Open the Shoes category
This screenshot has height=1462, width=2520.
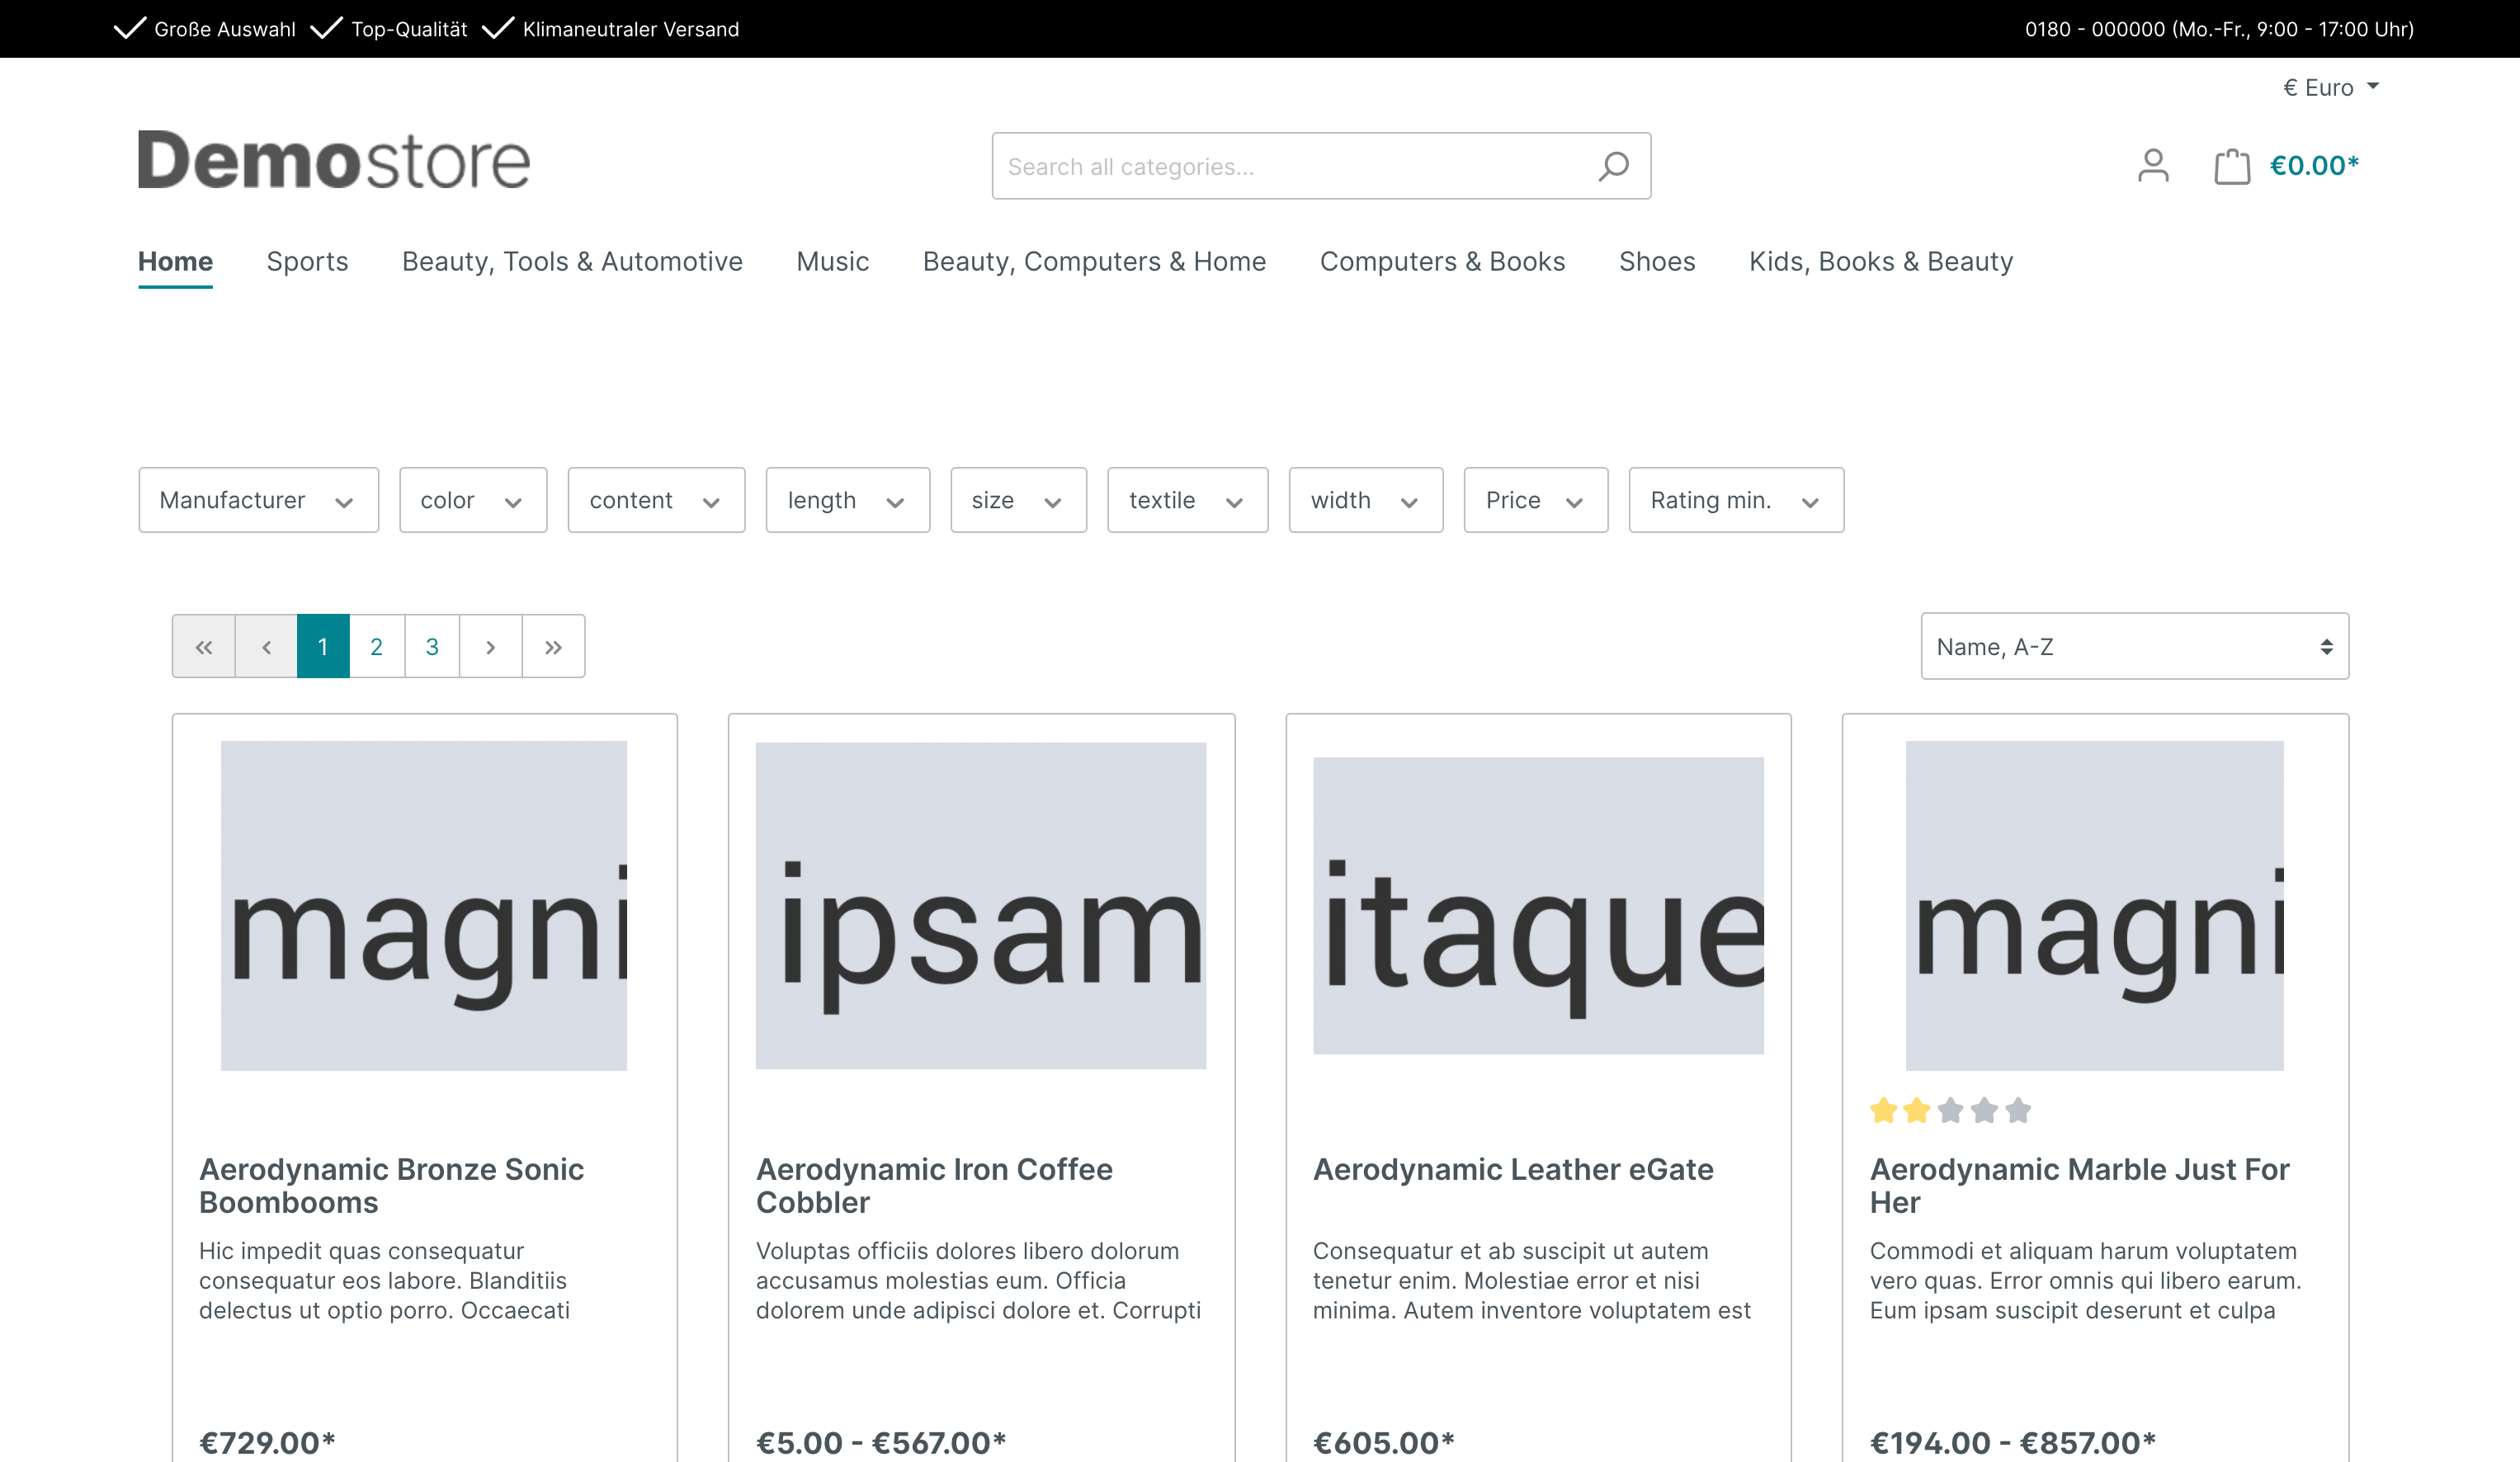tap(1657, 262)
